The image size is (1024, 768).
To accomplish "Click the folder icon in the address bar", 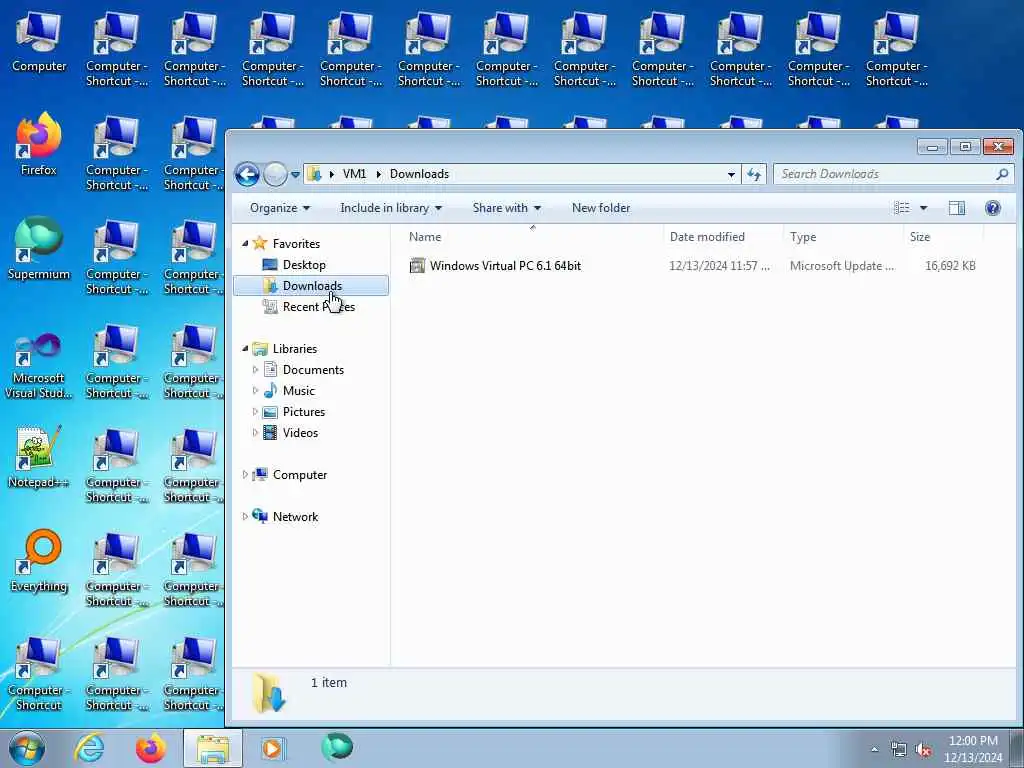I will (x=314, y=174).
